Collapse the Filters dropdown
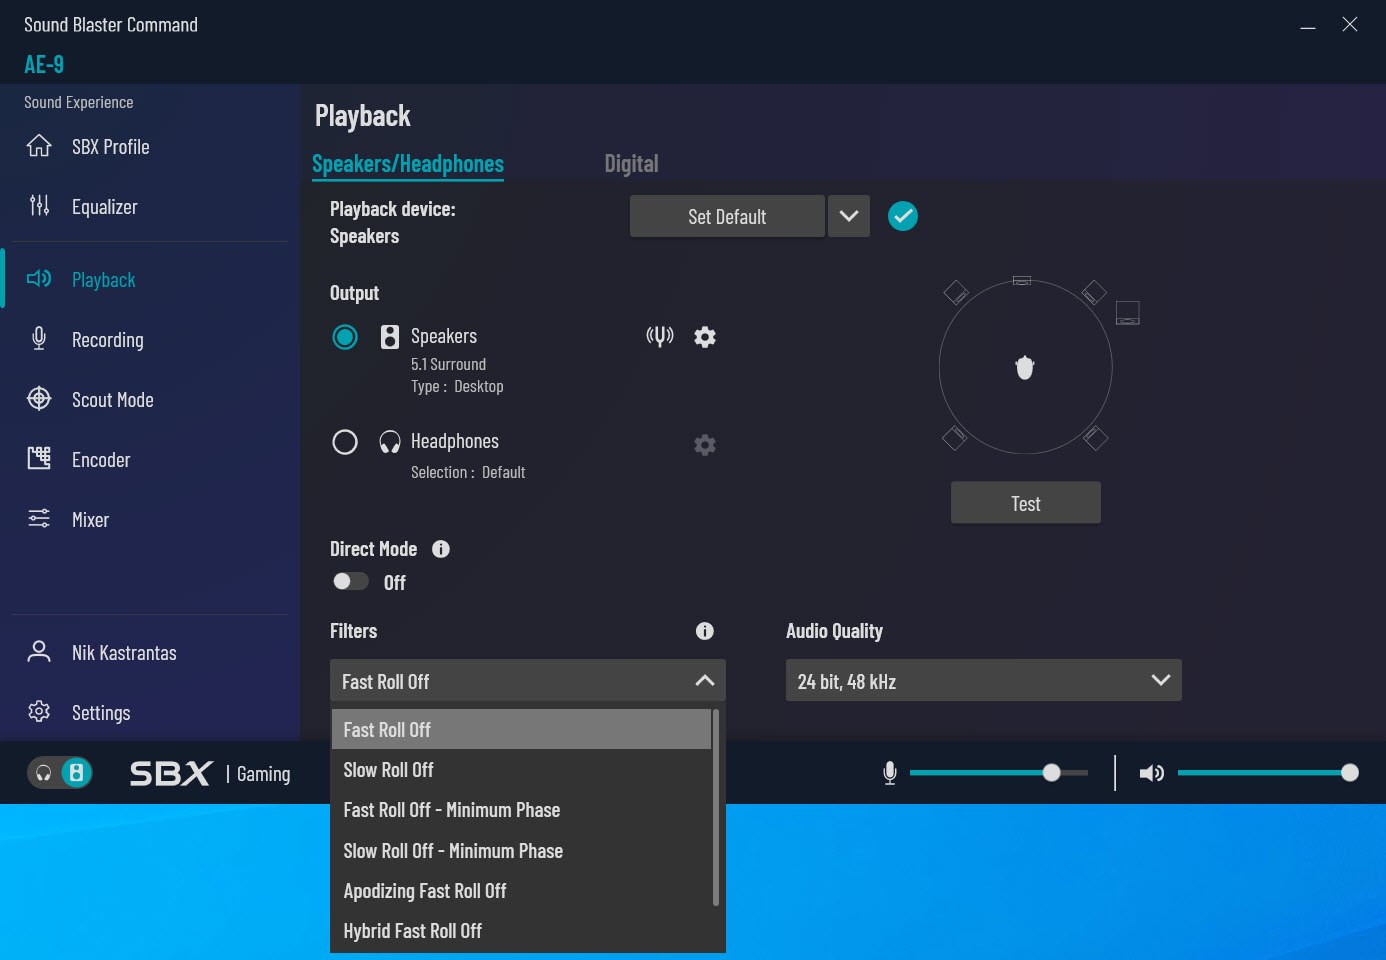This screenshot has width=1386, height=960. 705,681
